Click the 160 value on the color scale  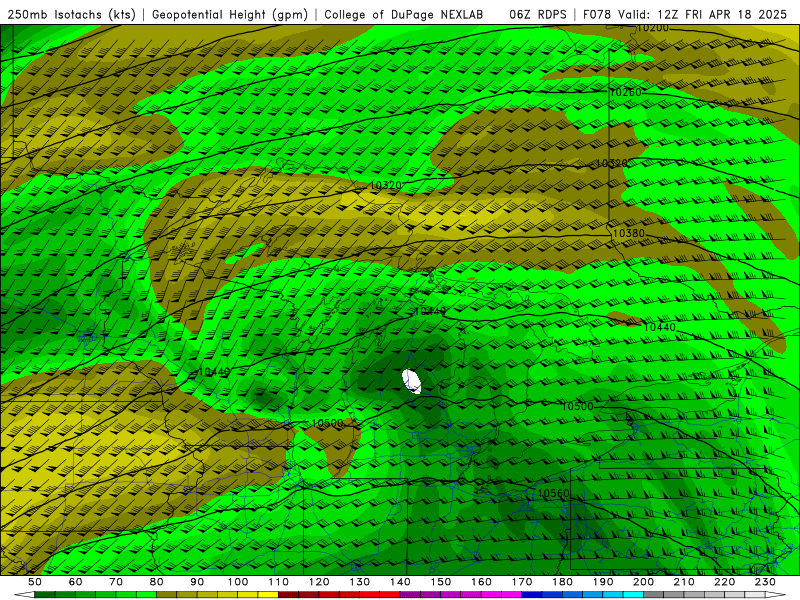tap(481, 582)
